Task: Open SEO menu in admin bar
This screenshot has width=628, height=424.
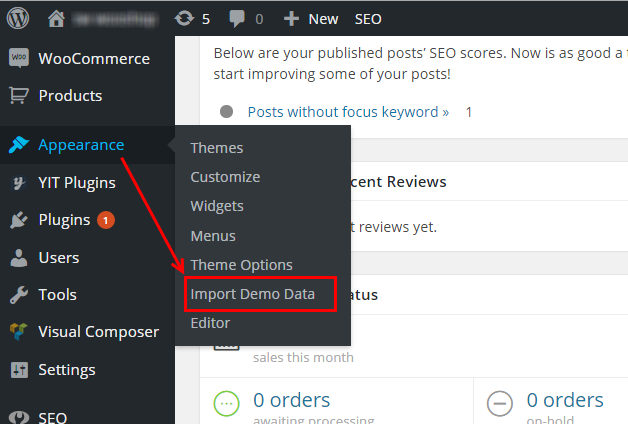Action: (x=368, y=18)
